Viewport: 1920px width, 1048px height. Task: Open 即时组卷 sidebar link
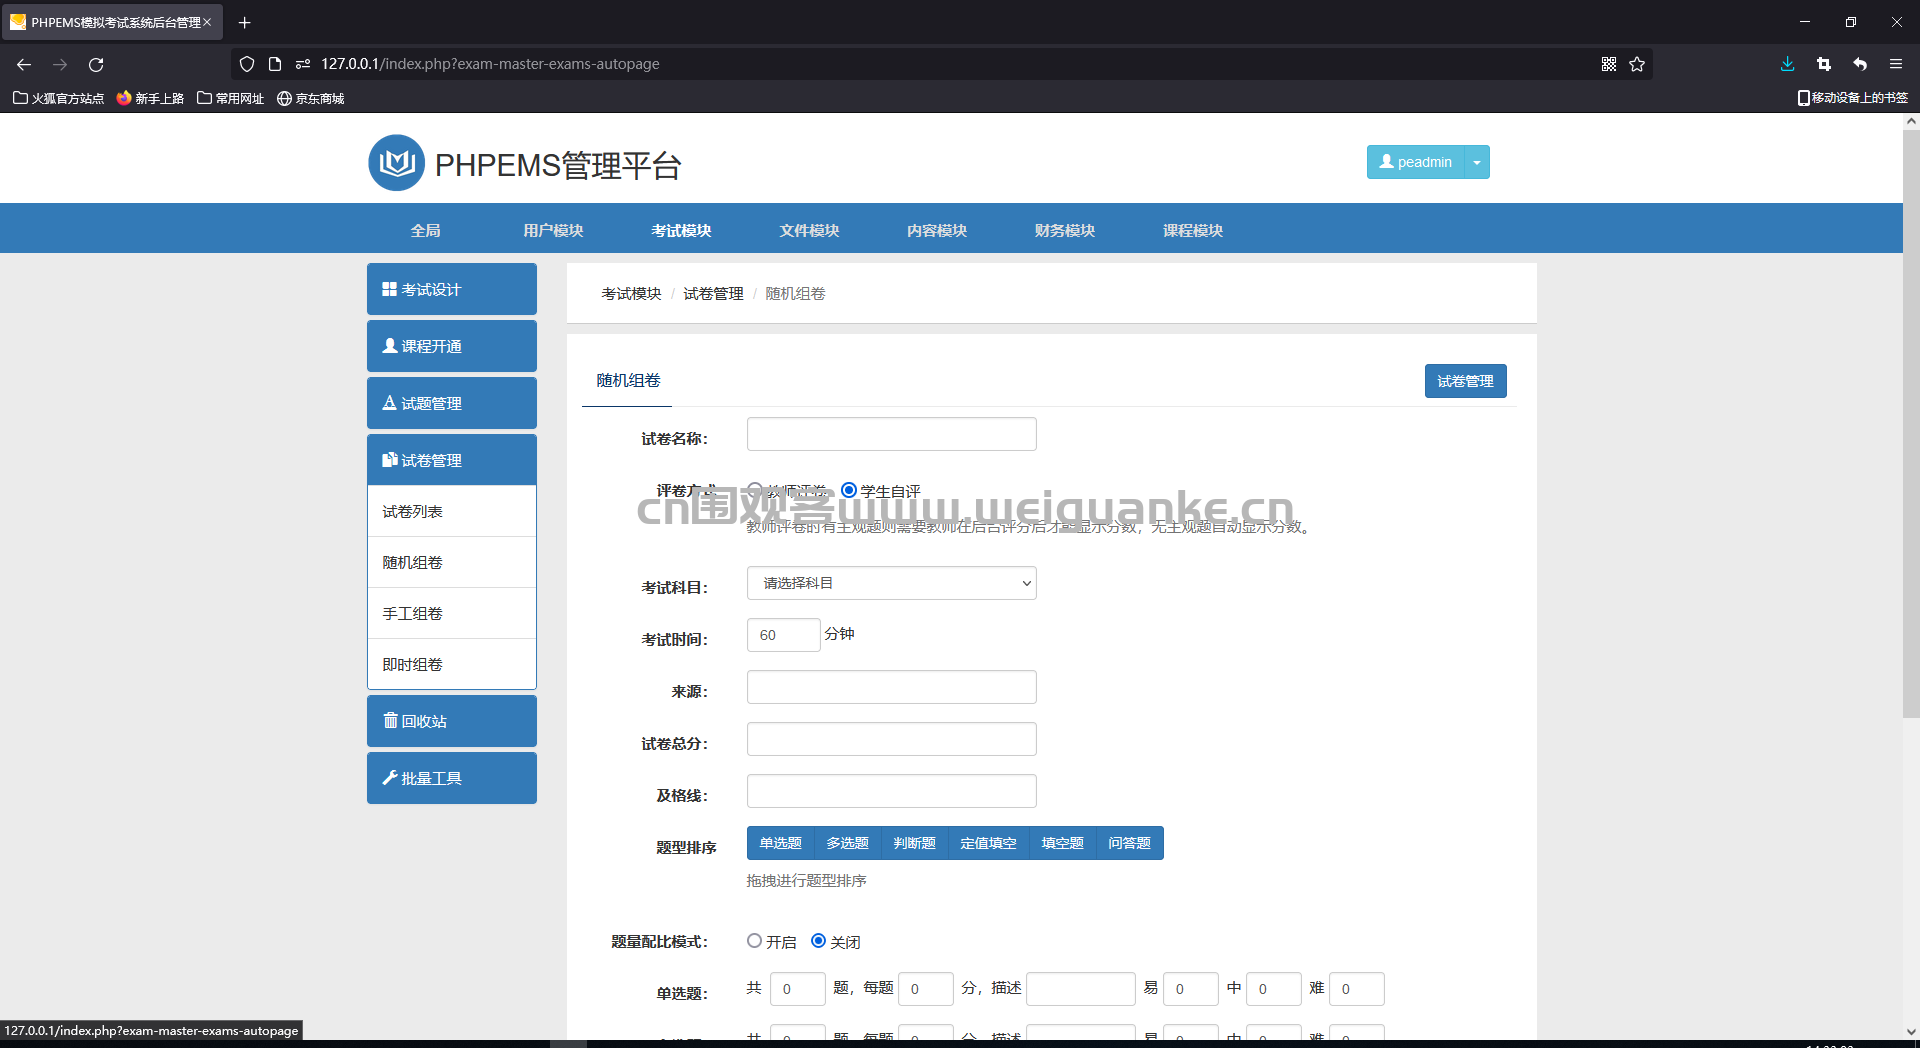pyautogui.click(x=452, y=664)
